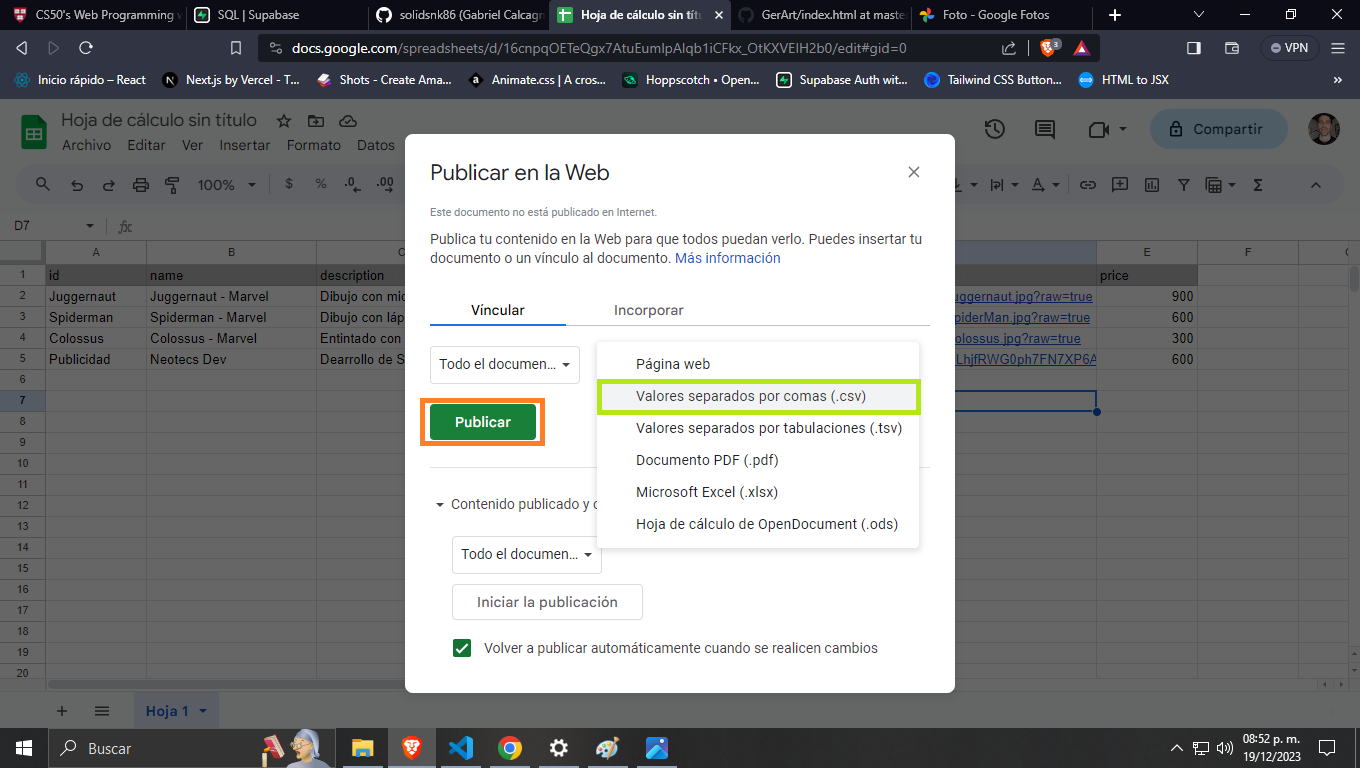Open the Meet camera dropdown arrow

coord(1123,129)
